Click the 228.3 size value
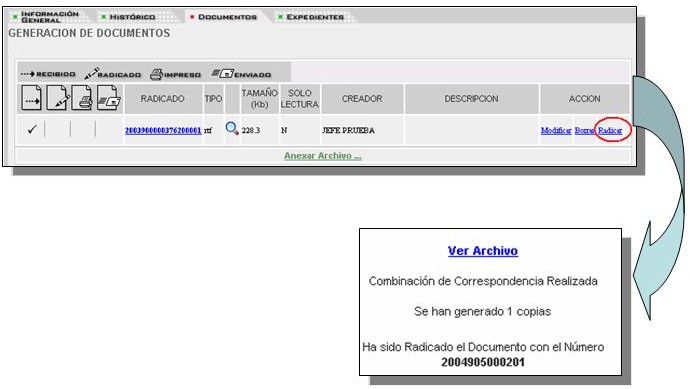The height and width of the screenshot is (389, 690). click(x=251, y=131)
